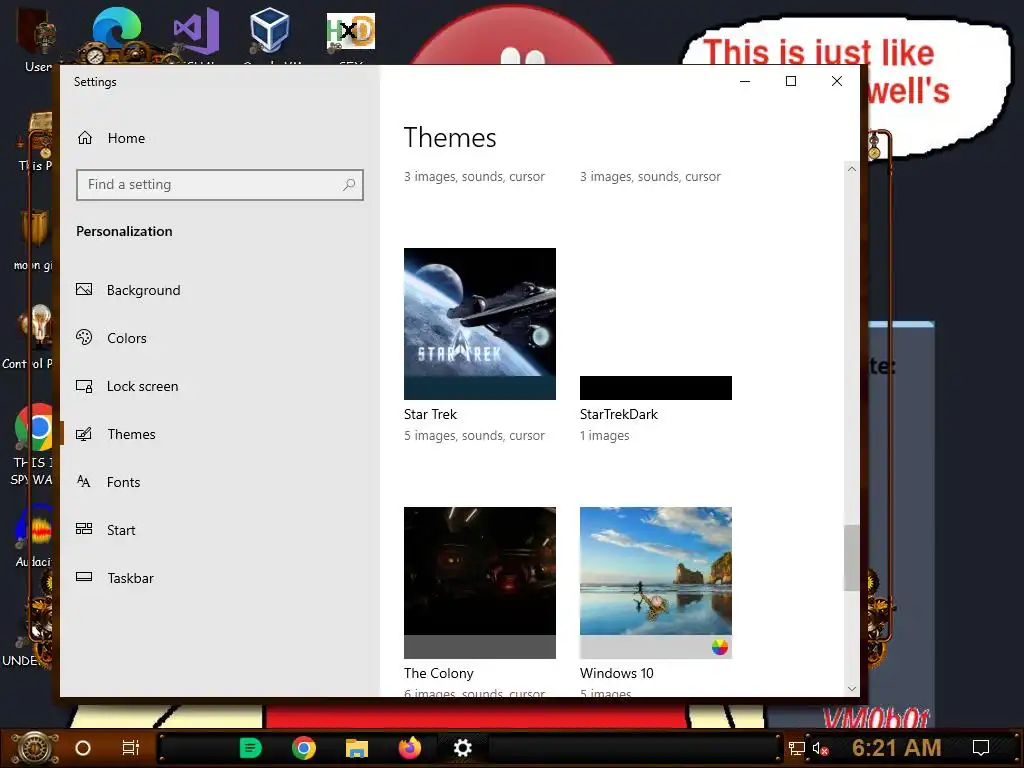Image resolution: width=1024 pixels, height=768 pixels.
Task: Click the Themes brush icon
Action: (x=84, y=434)
